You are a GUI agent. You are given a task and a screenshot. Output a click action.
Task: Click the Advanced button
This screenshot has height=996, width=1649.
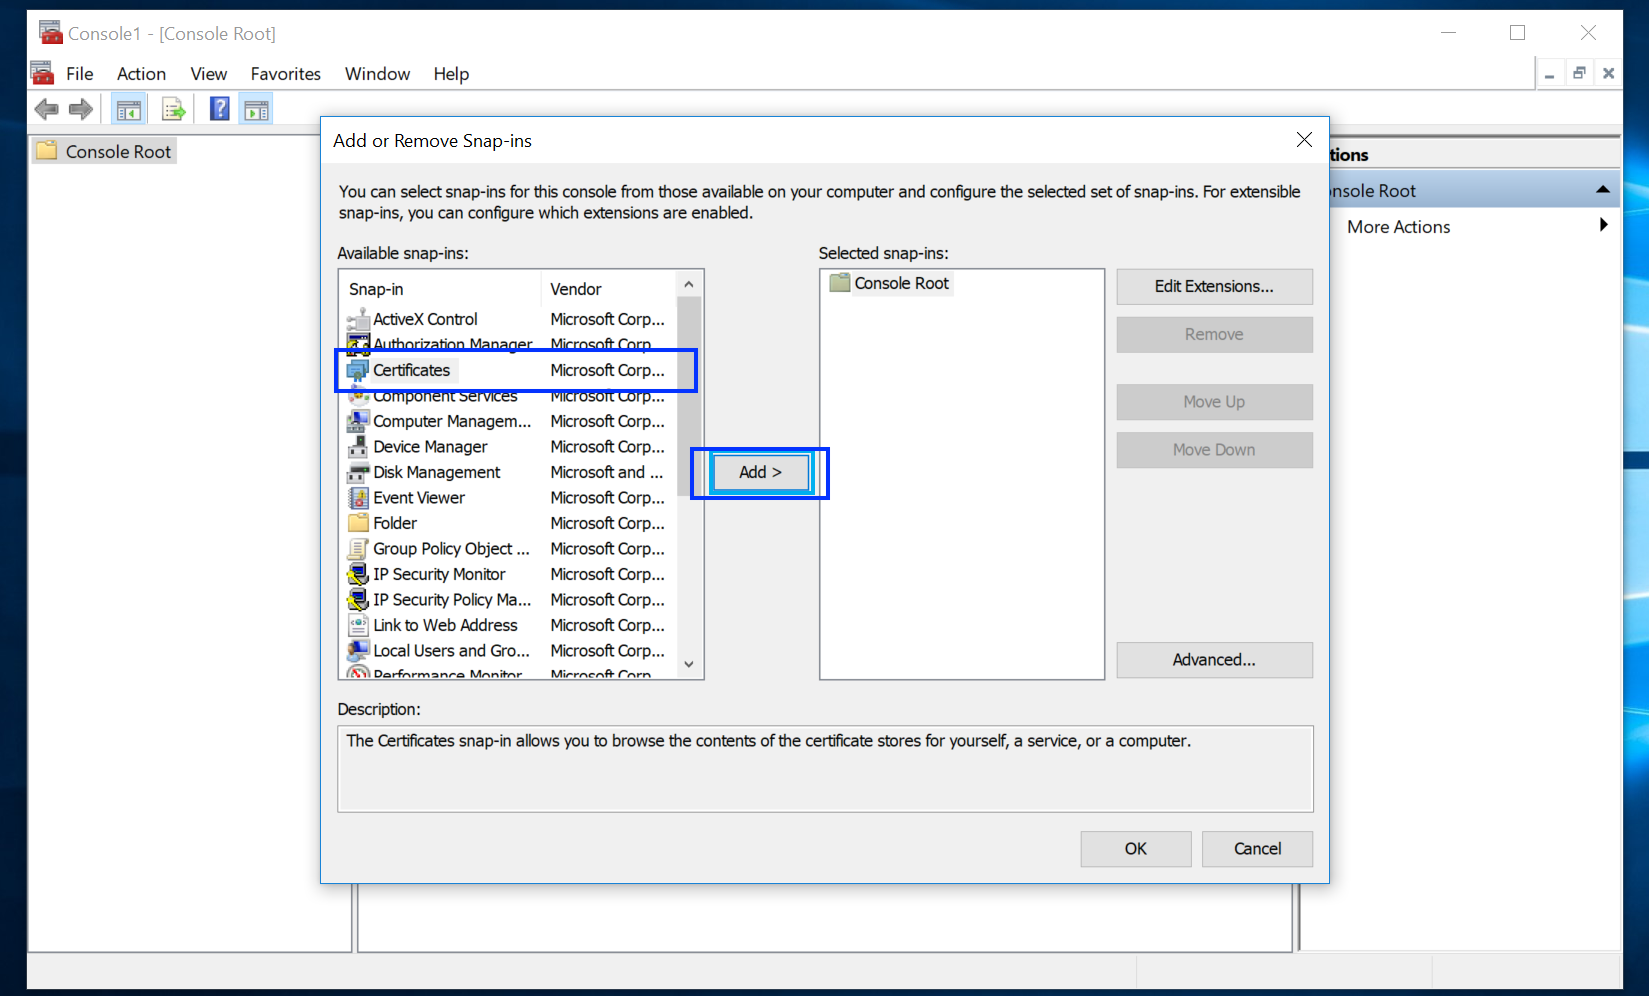pyautogui.click(x=1213, y=659)
